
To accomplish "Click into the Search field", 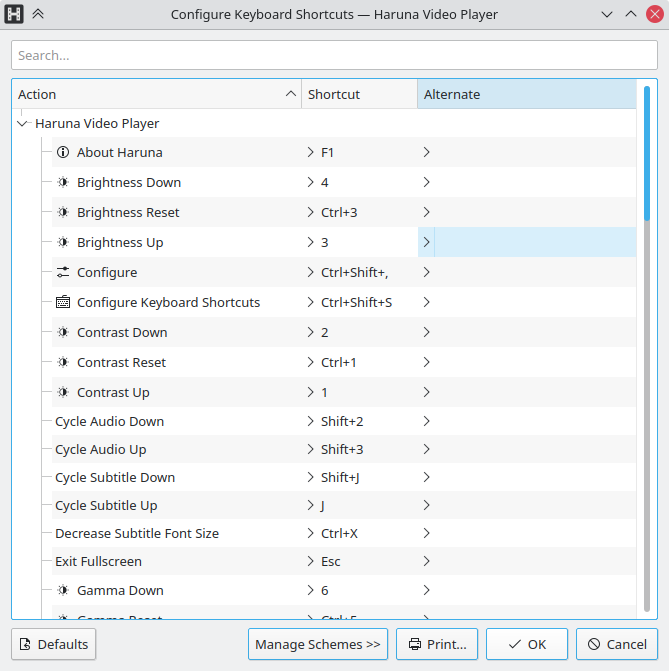I will point(334,56).
